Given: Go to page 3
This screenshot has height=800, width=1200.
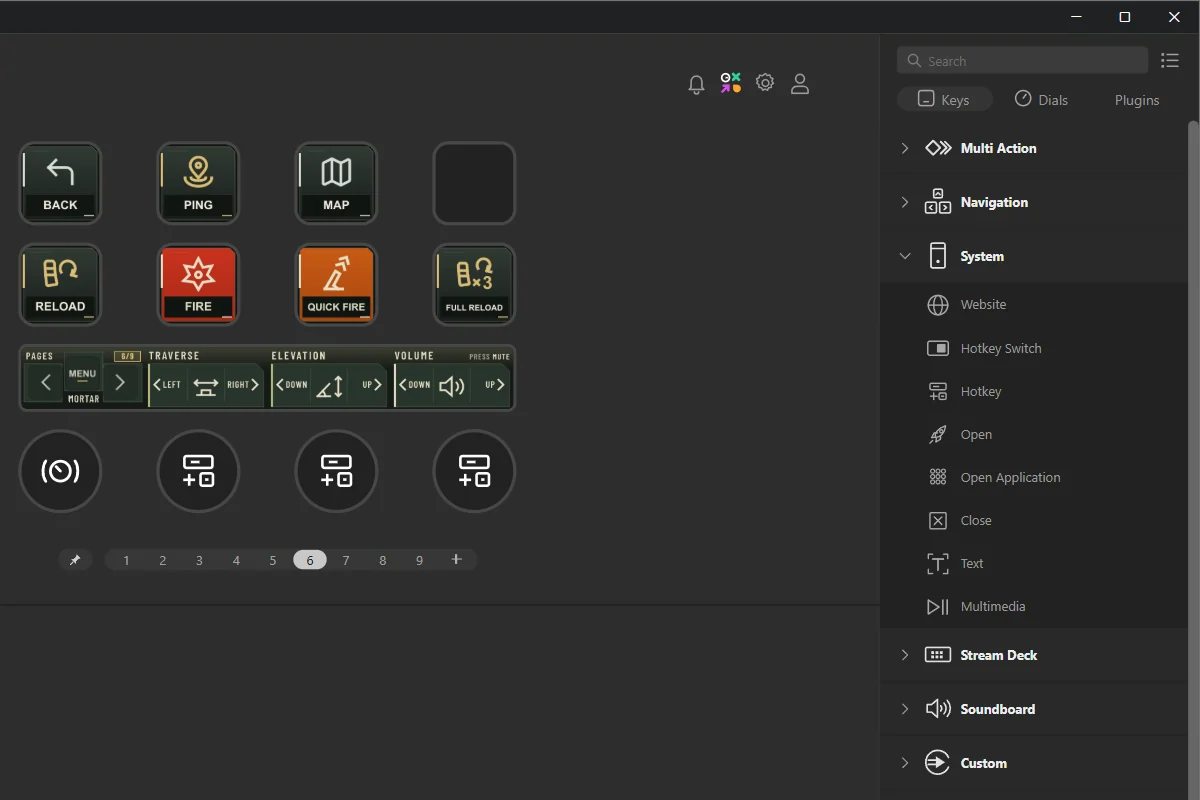Looking at the screenshot, I should tap(199, 561).
